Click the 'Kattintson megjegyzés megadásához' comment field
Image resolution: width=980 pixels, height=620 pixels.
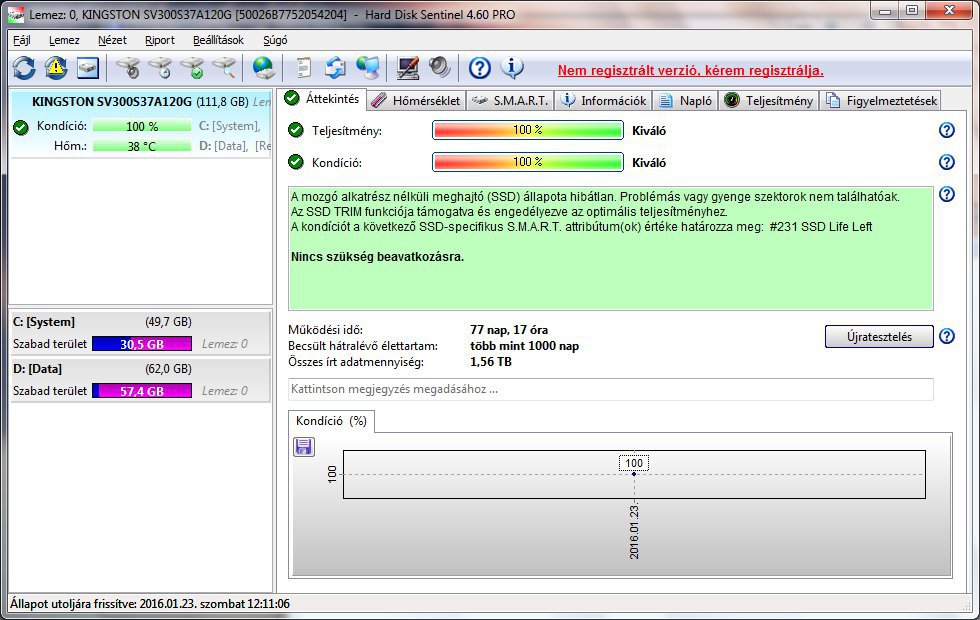tap(611, 389)
